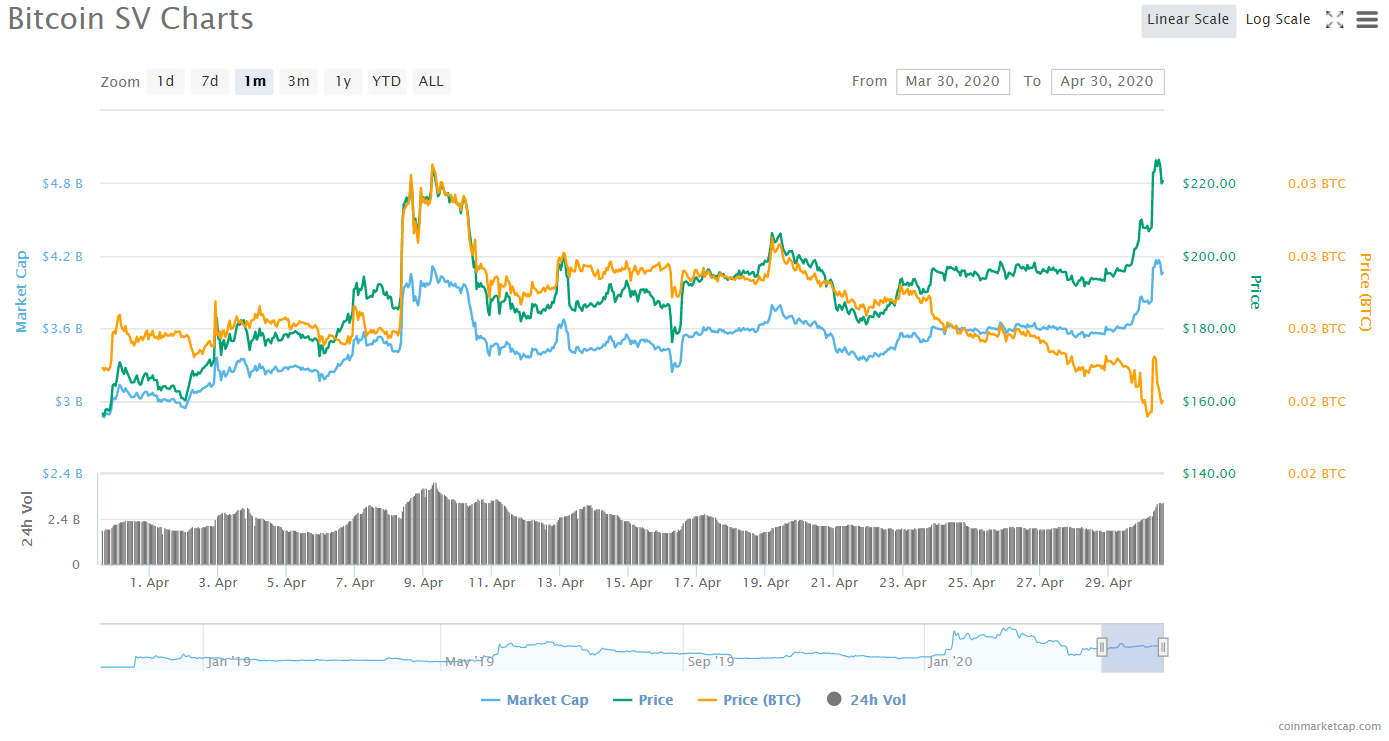Click the 19. Apr date label
This screenshot has width=1389, height=741.
[766, 583]
